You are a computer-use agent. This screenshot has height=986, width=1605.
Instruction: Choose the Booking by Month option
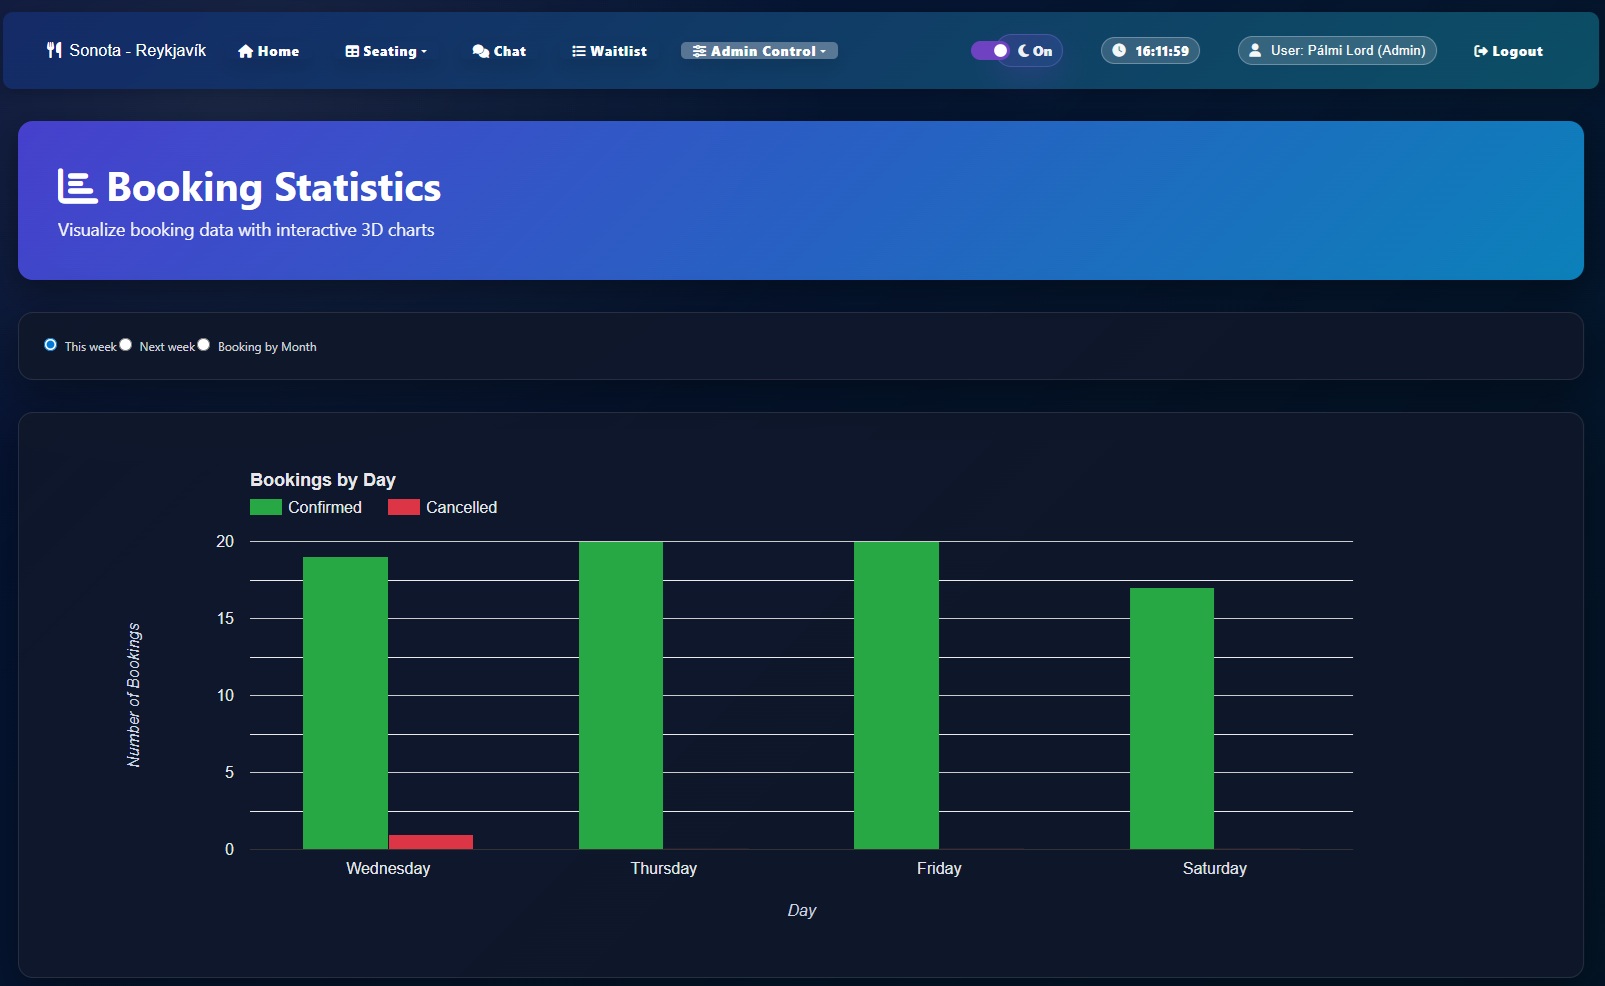click(x=204, y=345)
